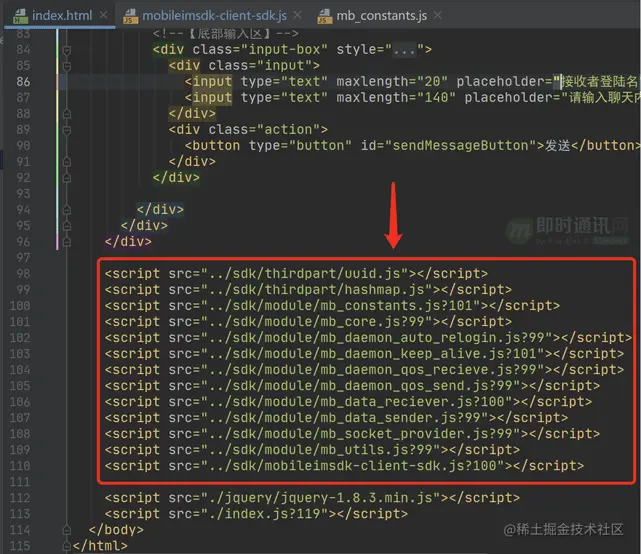The height and width of the screenshot is (554, 641).
Task: Collapse the input-box div fold on line 84
Action: click(67, 50)
